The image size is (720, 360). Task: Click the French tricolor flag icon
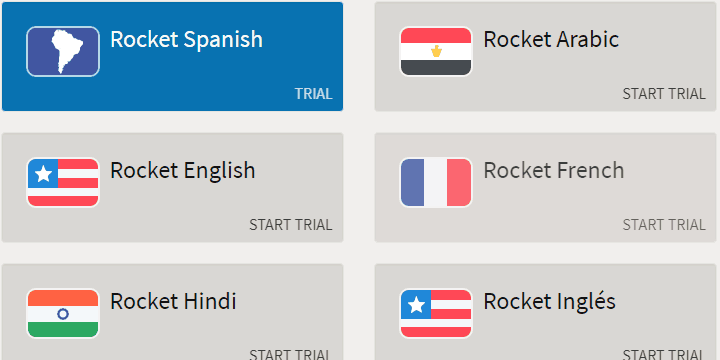(436, 182)
